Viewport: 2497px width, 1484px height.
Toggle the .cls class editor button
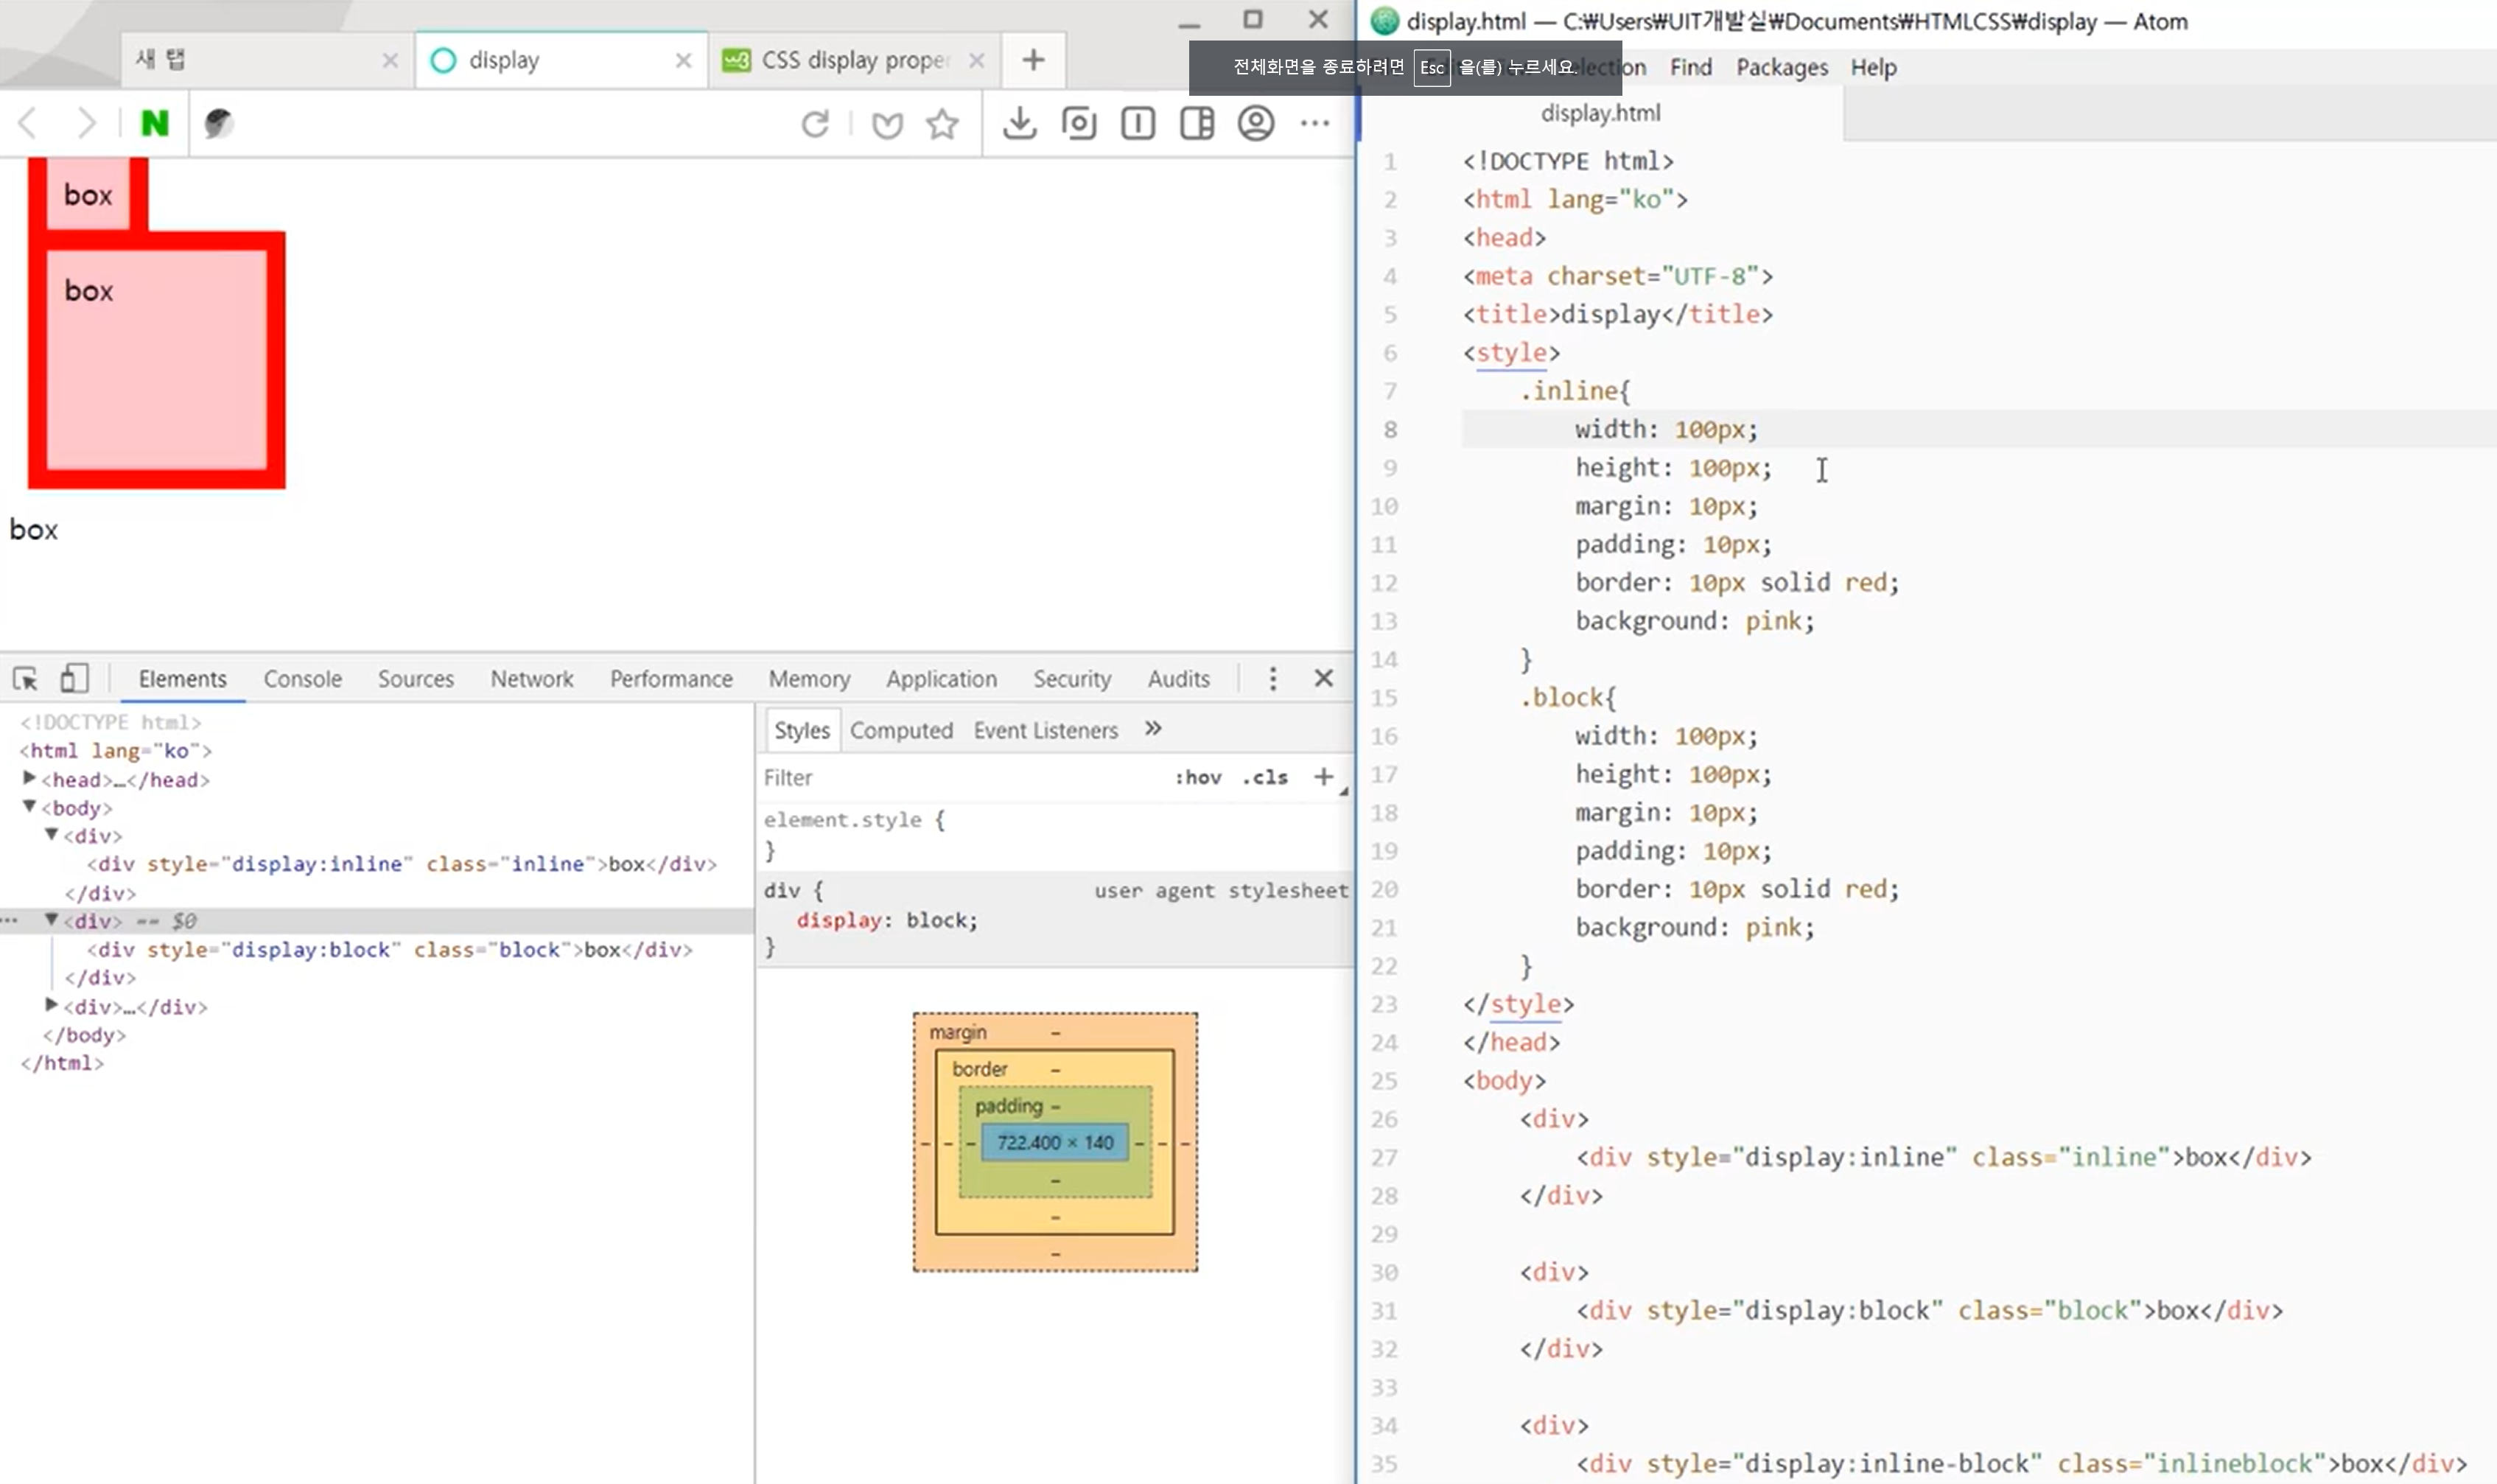tap(1265, 778)
